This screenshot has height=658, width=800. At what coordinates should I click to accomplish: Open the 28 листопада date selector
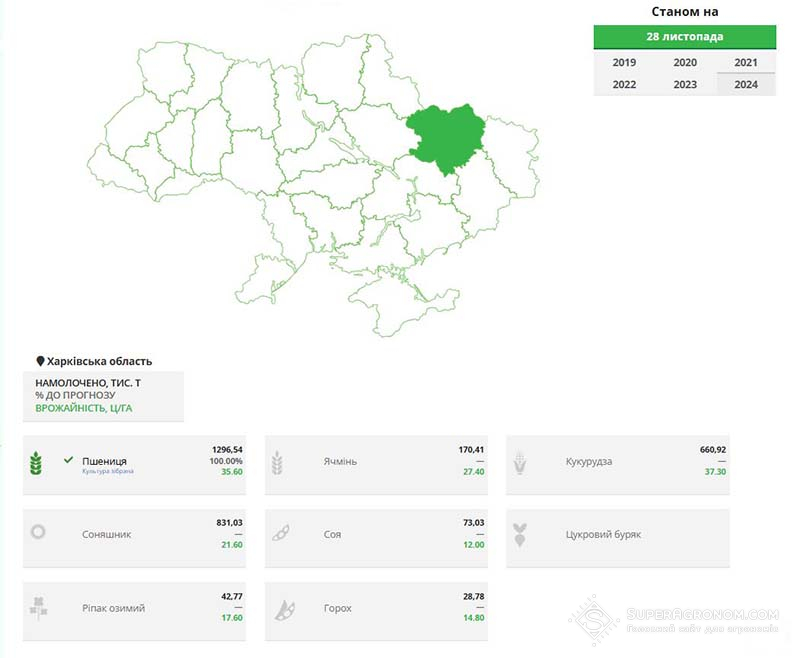[685, 37]
